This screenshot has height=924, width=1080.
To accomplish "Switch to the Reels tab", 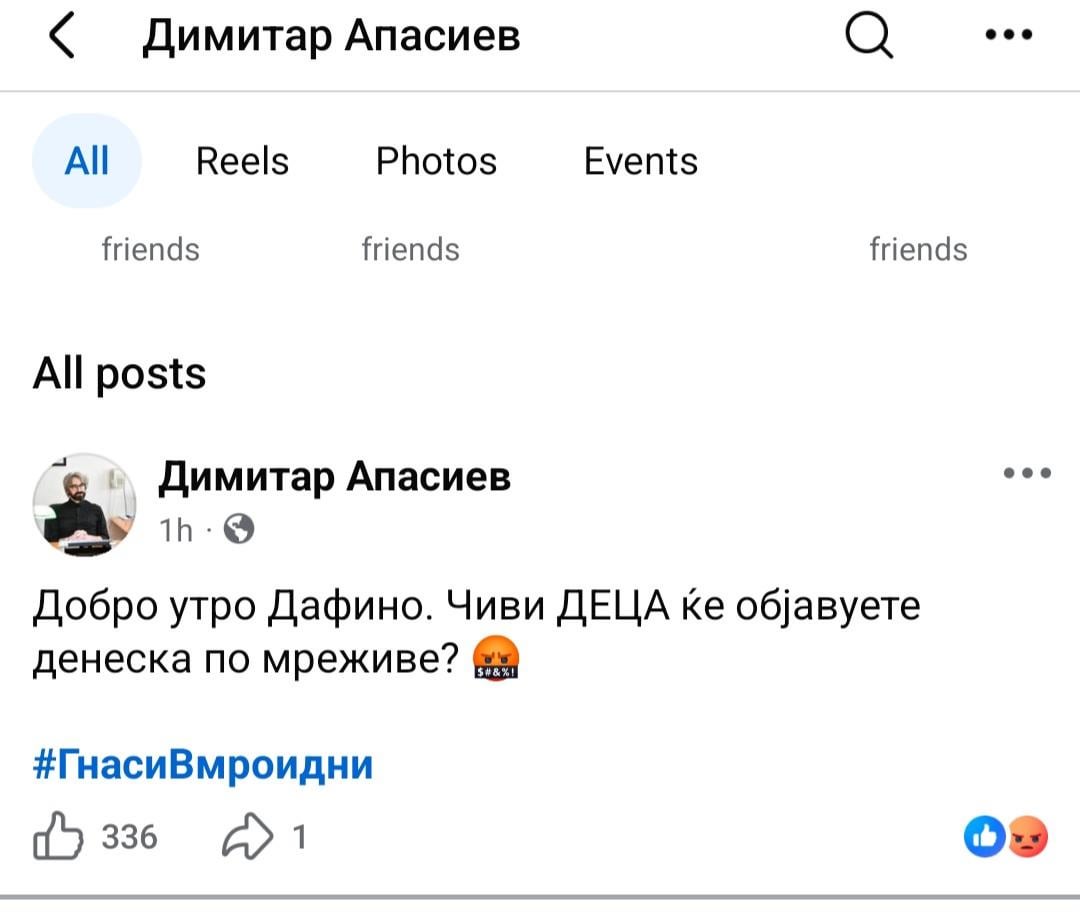I will [x=242, y=161].
